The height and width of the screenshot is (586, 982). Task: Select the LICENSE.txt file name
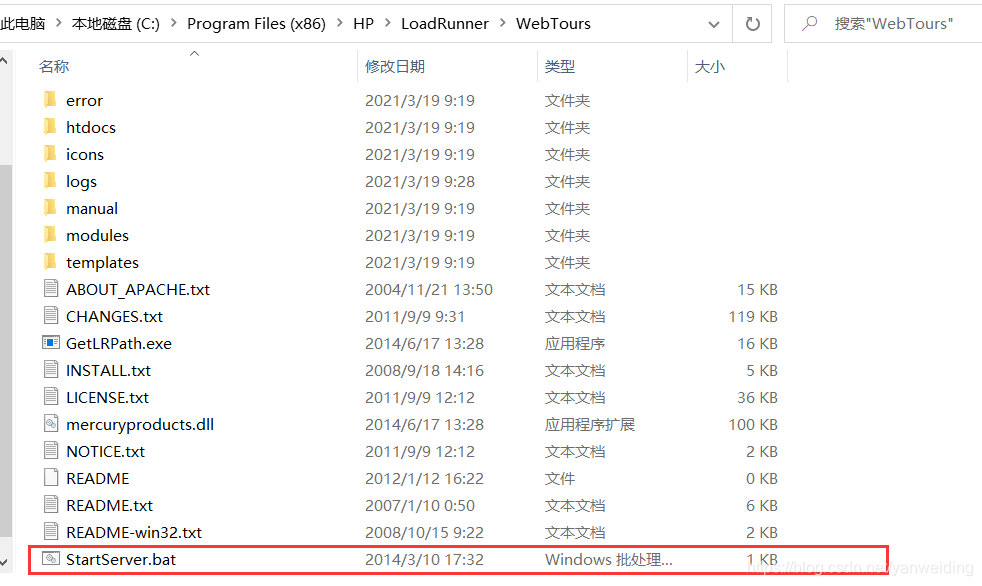point(107,397)
